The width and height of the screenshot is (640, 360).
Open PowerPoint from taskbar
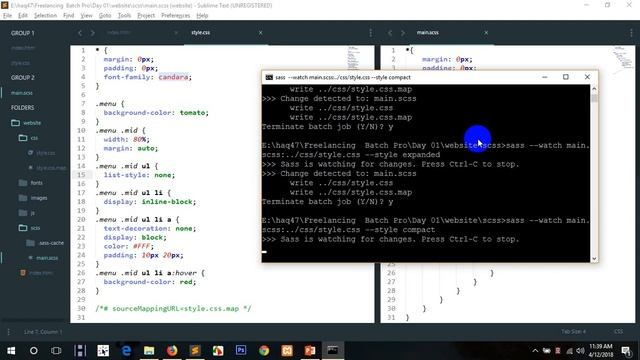click(310, 351)
